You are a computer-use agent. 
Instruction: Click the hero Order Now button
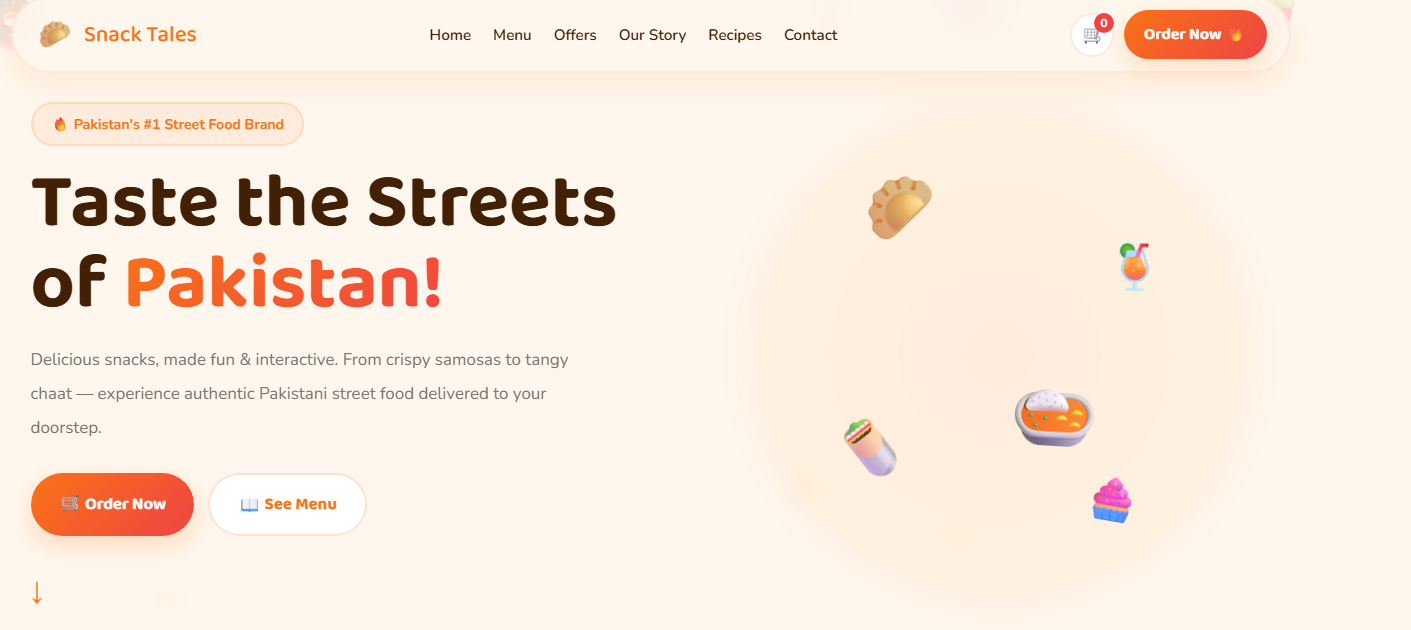click(x=112, y=504)
